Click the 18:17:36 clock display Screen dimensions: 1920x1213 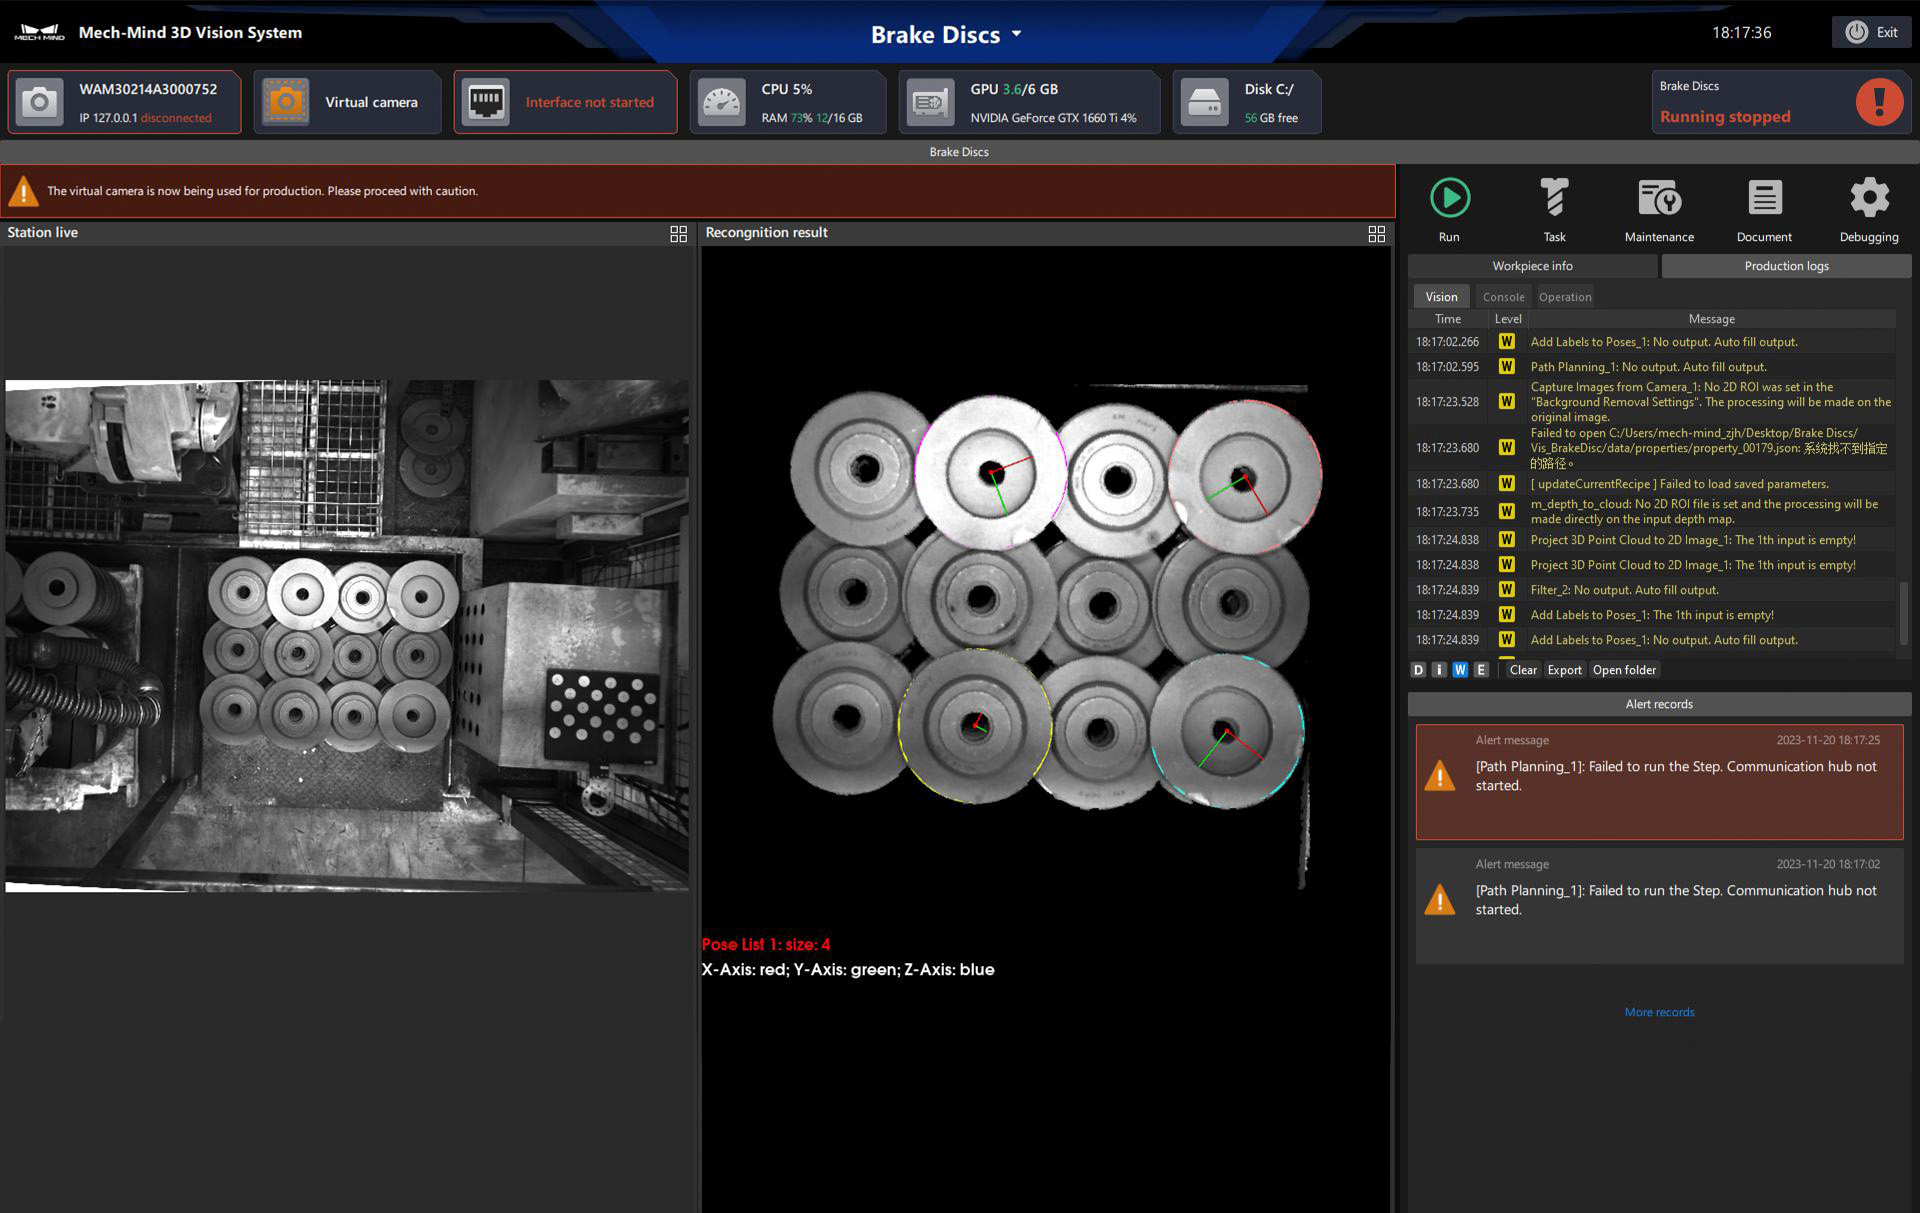1741,33
